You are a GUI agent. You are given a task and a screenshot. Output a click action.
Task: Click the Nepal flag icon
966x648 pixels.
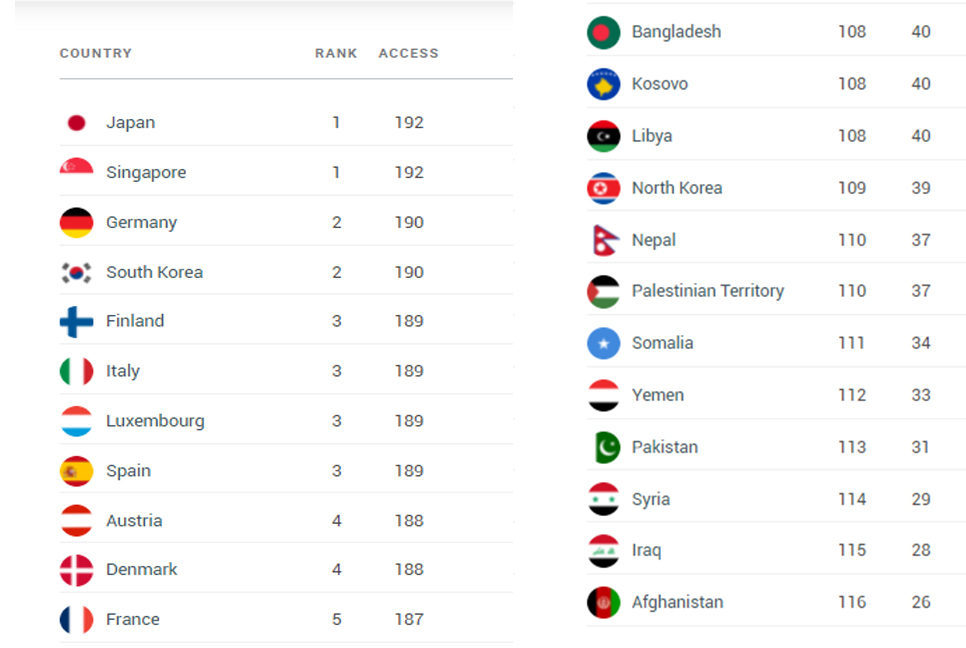[604, 240]
